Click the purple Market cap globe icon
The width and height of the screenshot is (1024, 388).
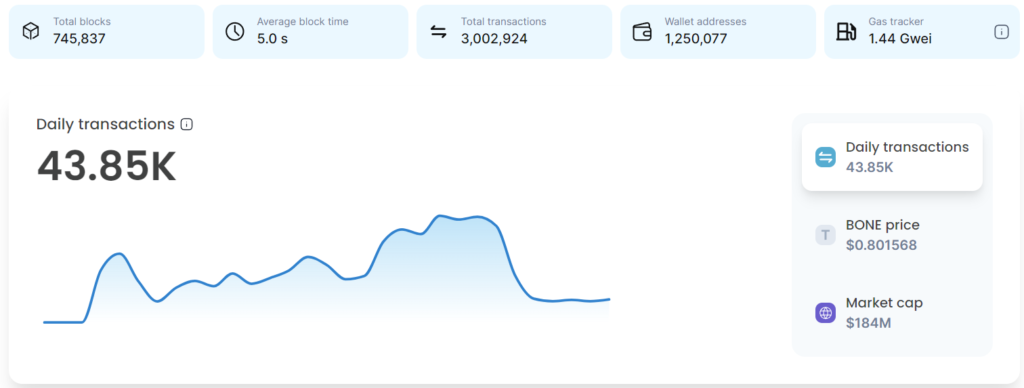tap(825, 312)
